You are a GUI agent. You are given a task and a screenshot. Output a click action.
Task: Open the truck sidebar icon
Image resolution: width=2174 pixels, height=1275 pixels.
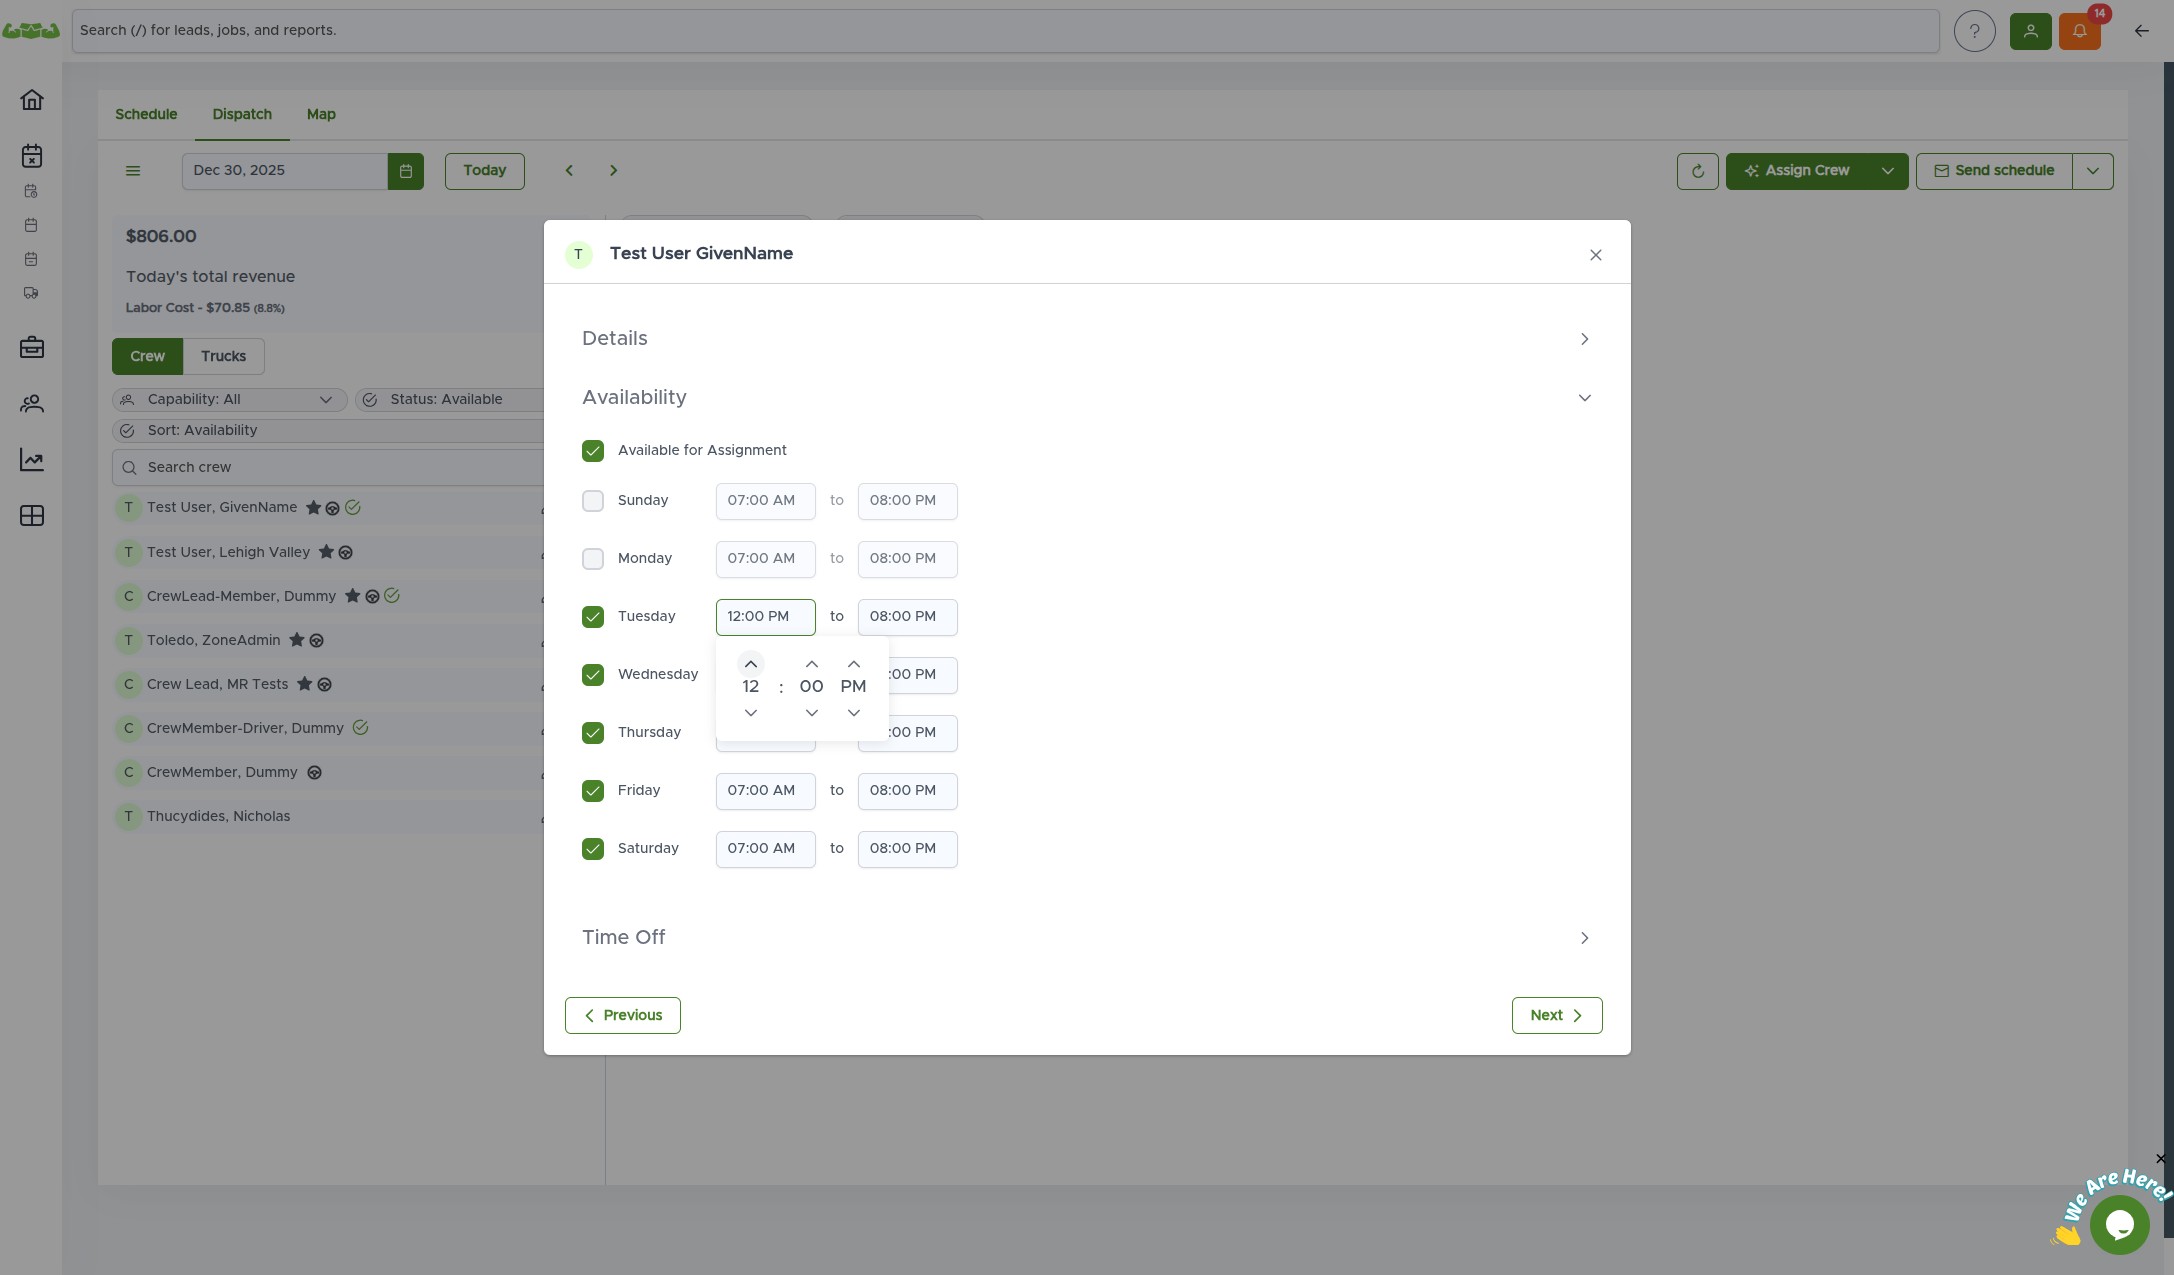click(31, 294)
